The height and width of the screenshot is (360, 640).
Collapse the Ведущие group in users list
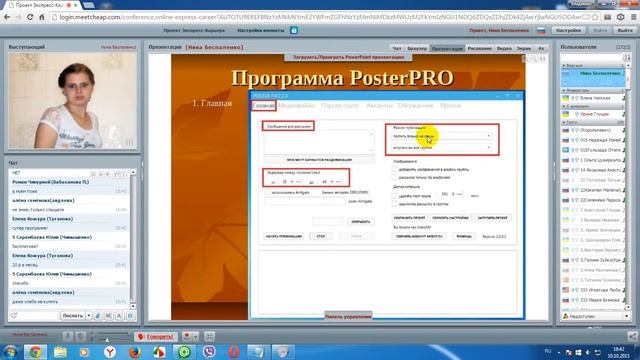564,65
